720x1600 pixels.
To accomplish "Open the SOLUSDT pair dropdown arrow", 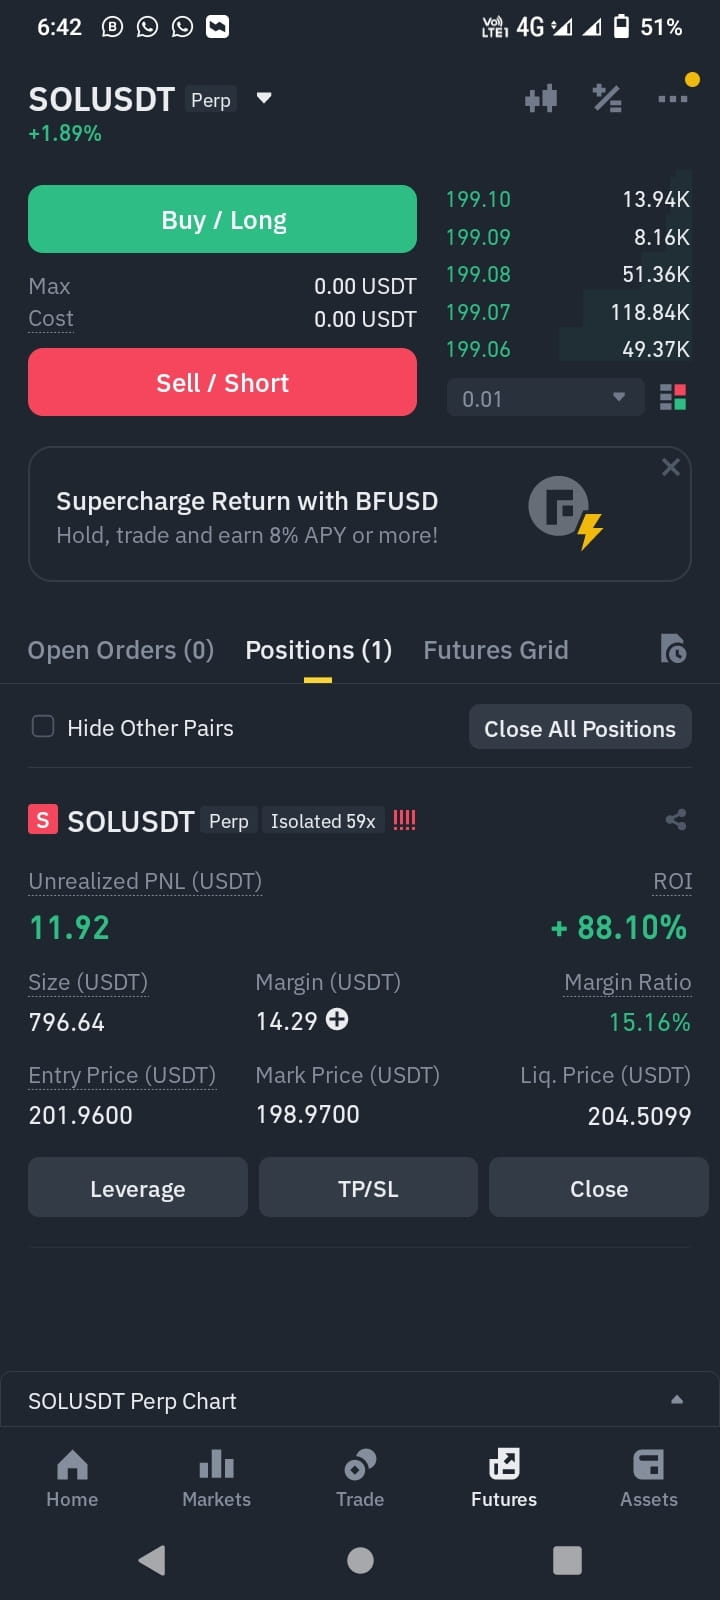I will coord(264,98).
